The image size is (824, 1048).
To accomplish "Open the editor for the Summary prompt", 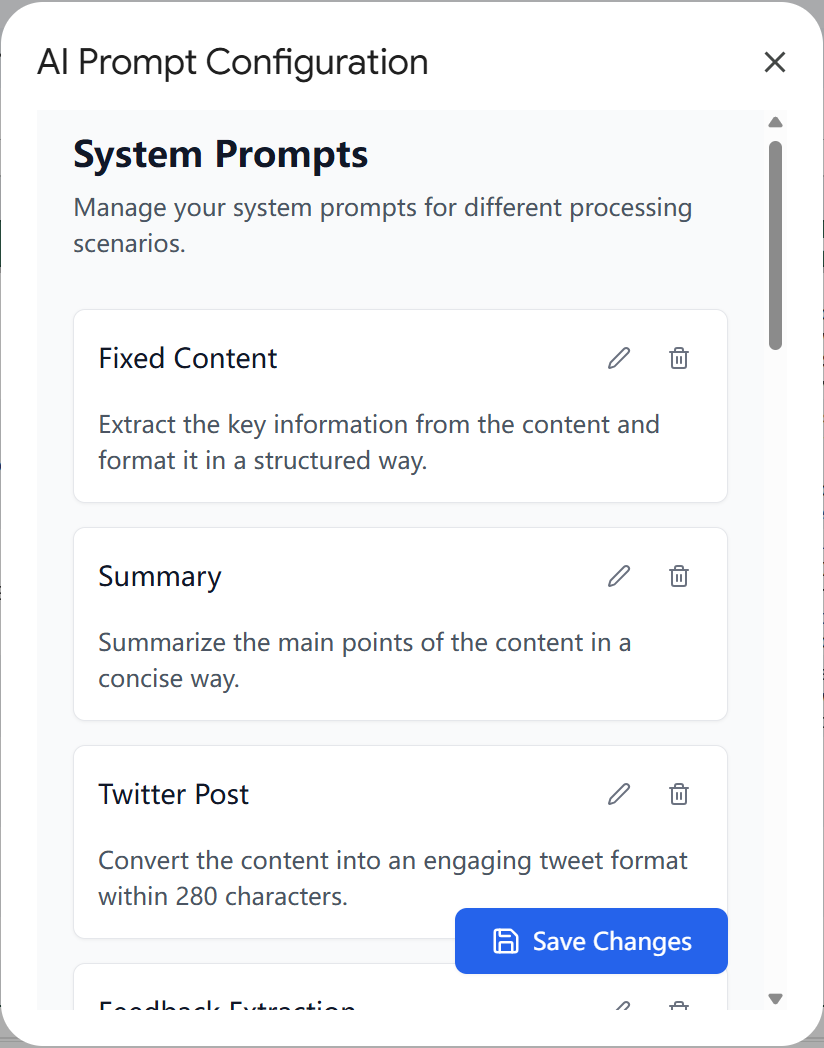I will (619, 576).
